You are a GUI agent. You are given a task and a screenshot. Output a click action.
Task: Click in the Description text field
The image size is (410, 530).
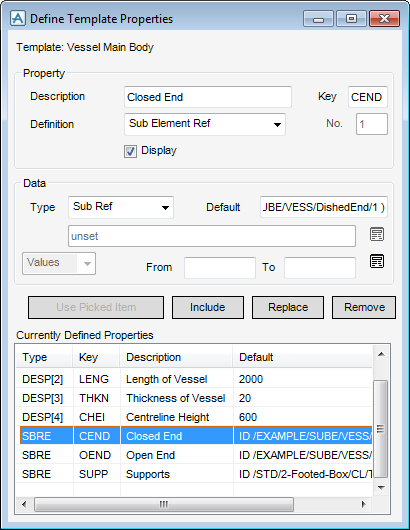pos(208,97)
